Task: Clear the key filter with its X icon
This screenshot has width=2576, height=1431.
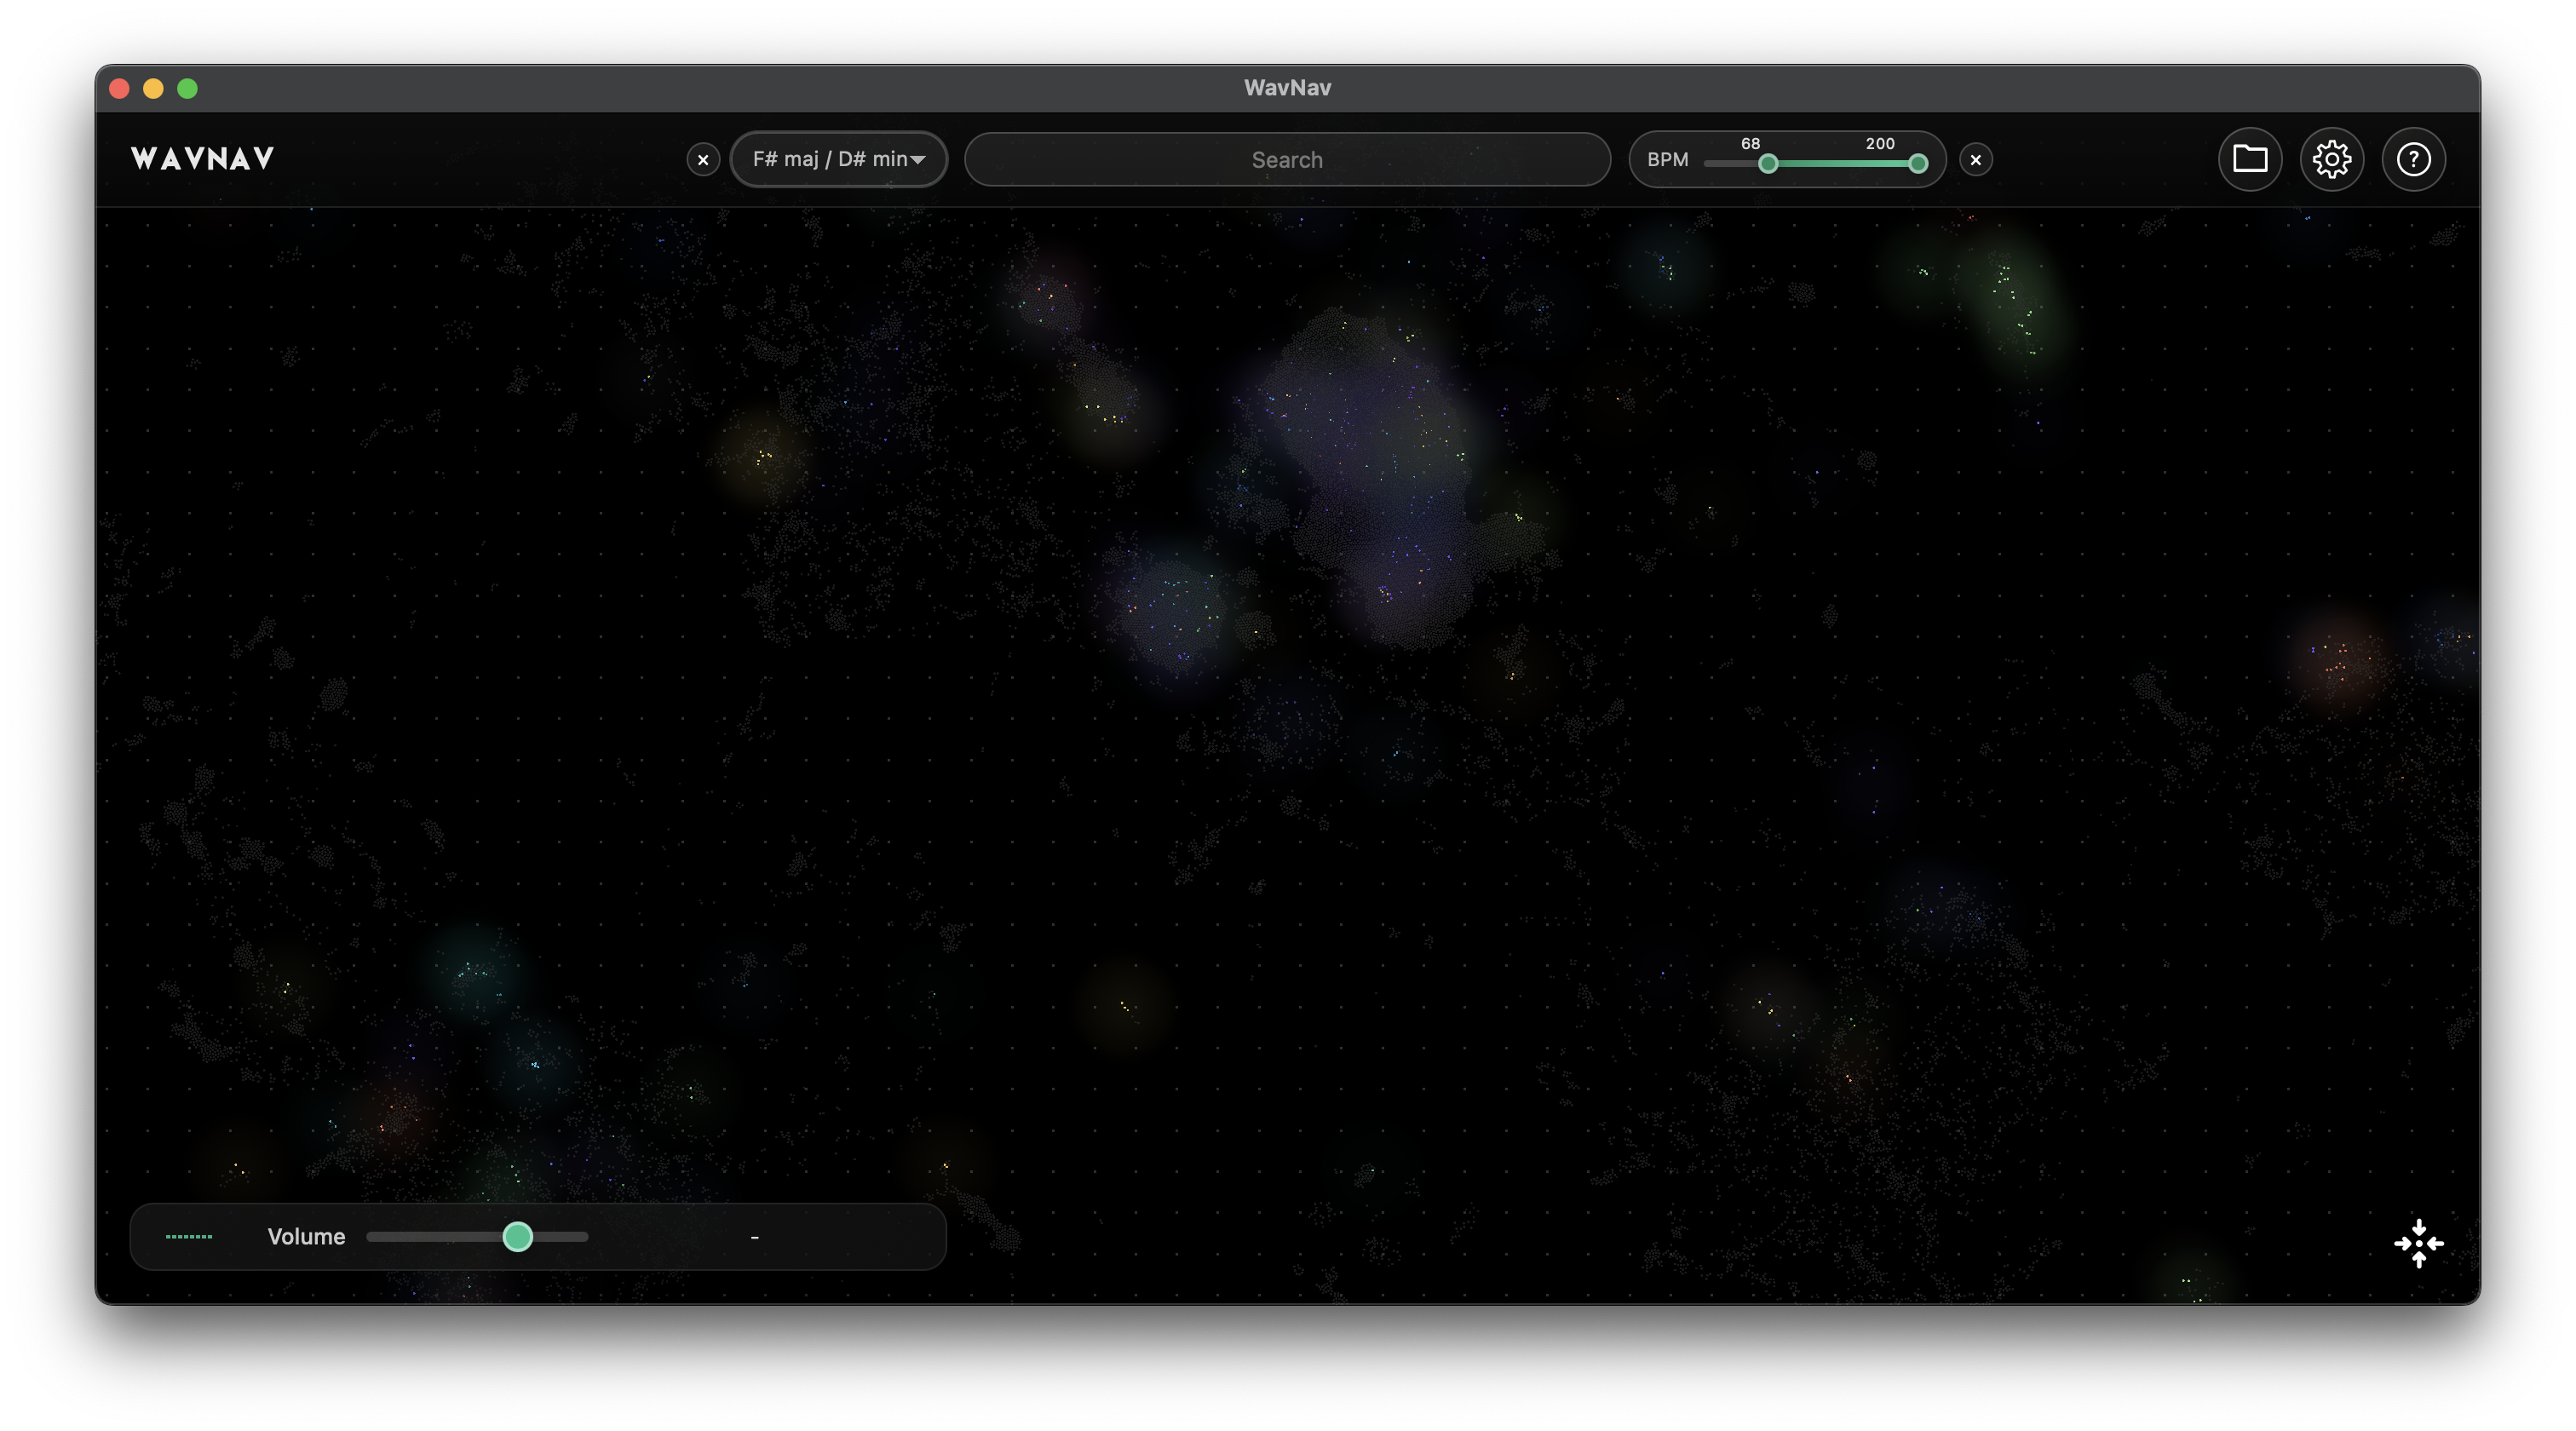Action: click(x=703, y=160)
